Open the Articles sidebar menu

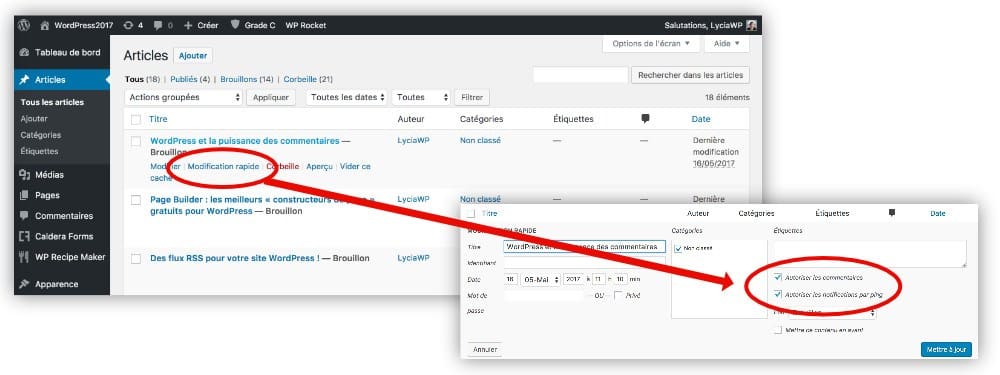click(62, 80)
